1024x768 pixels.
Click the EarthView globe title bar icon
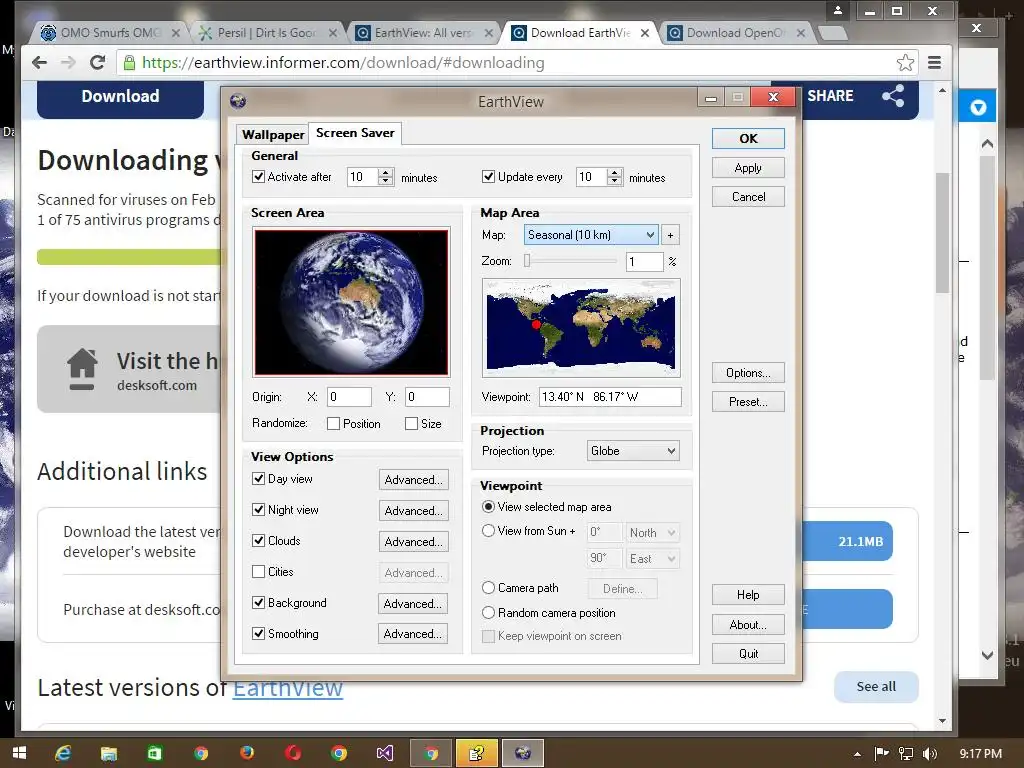tap(238, 101)
